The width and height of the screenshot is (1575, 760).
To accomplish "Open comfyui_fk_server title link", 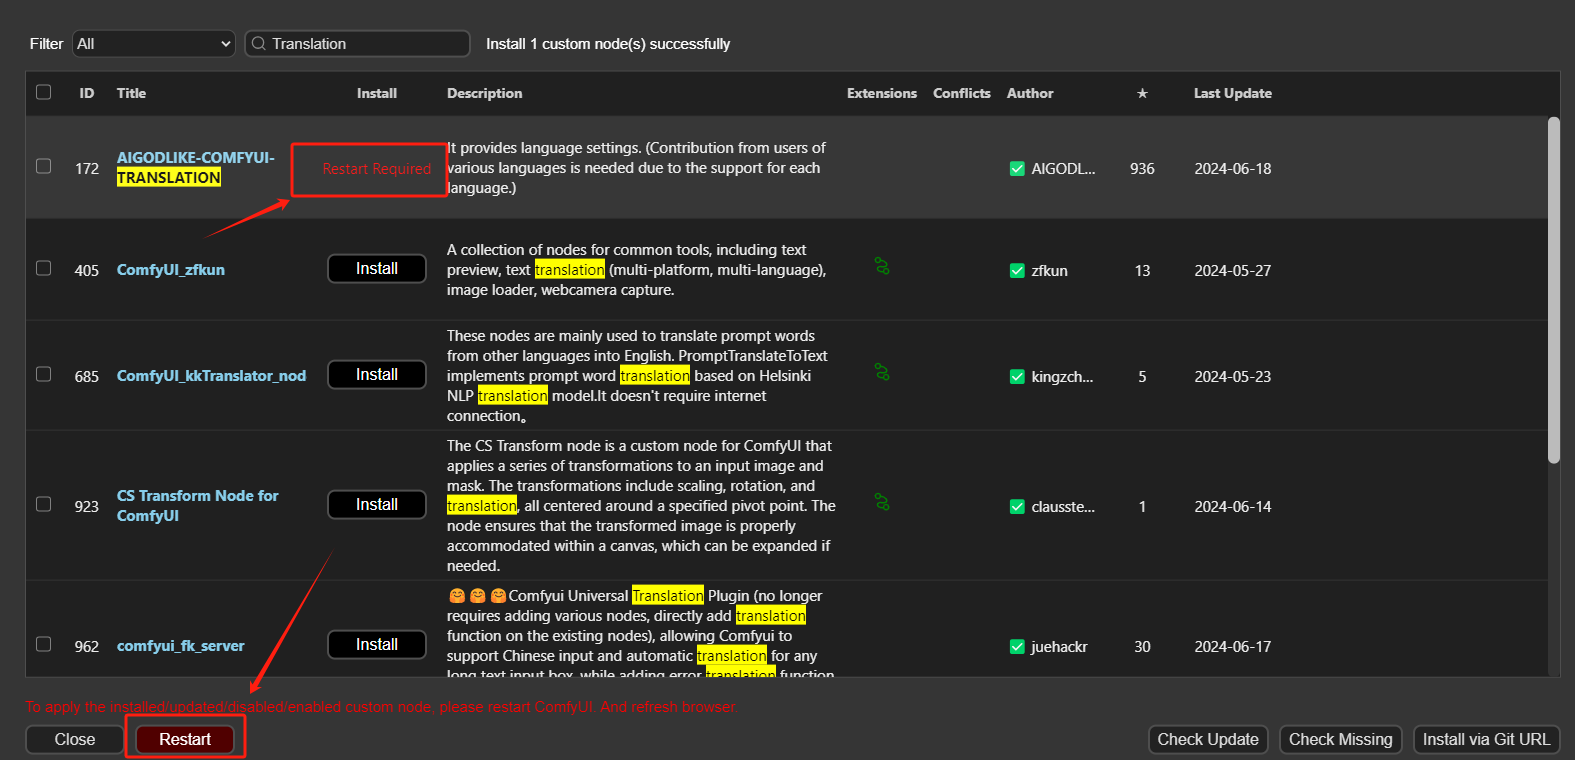I will [x=180, y=646].
